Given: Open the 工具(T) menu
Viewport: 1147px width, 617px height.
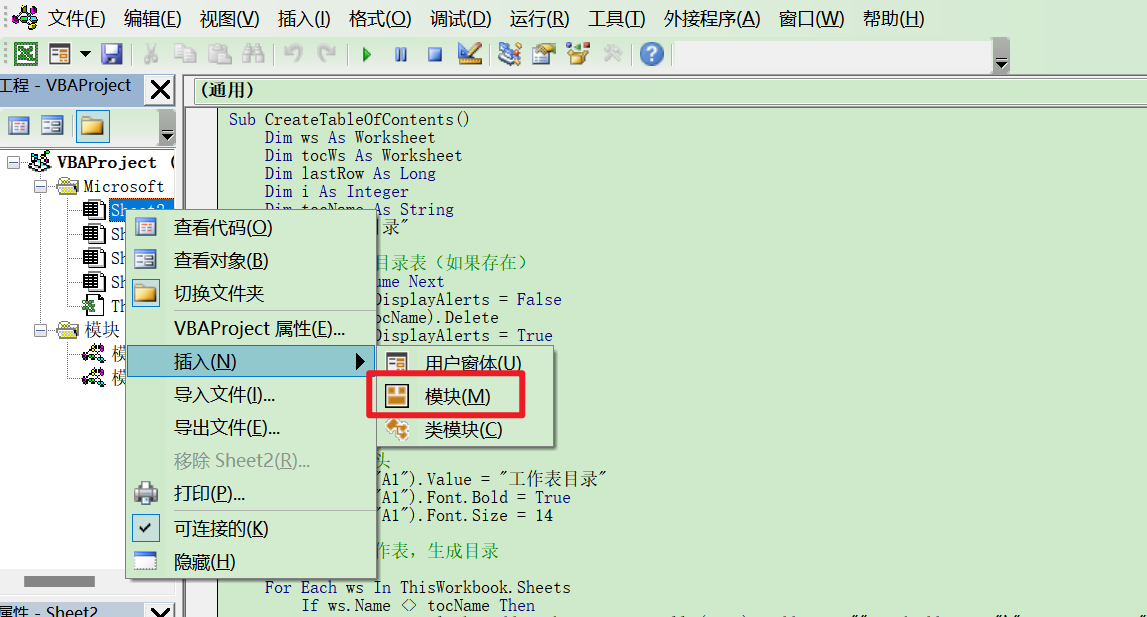Looking at the screenshot, I should 617,18.
